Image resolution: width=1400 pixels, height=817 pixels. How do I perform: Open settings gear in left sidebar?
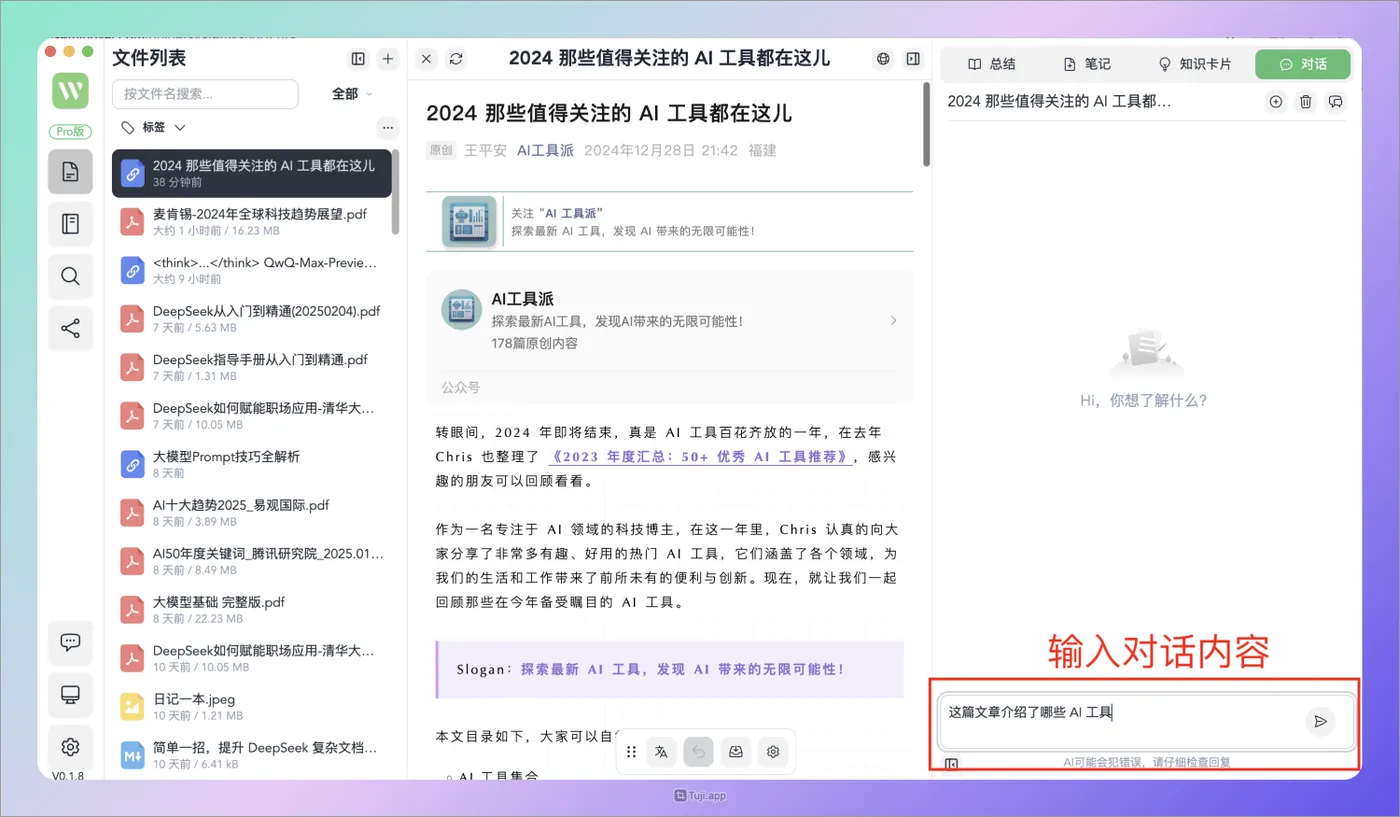click(70, 746)
